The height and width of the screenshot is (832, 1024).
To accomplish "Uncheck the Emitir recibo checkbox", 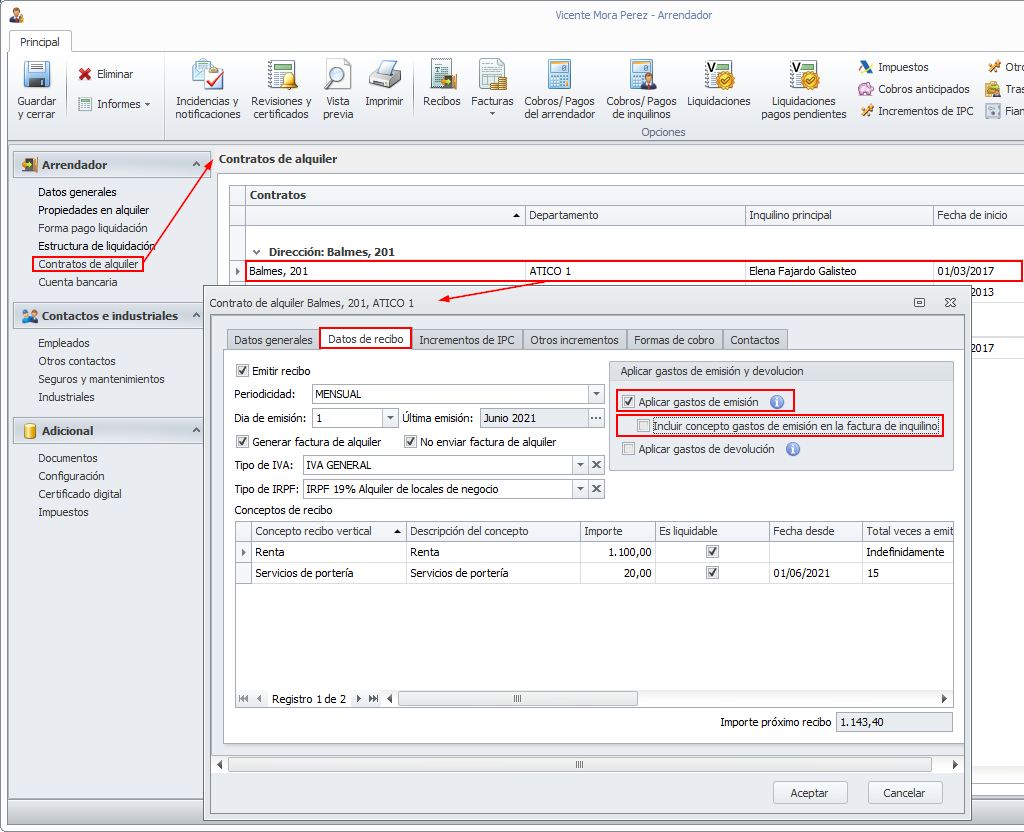I will pos(242,371).
